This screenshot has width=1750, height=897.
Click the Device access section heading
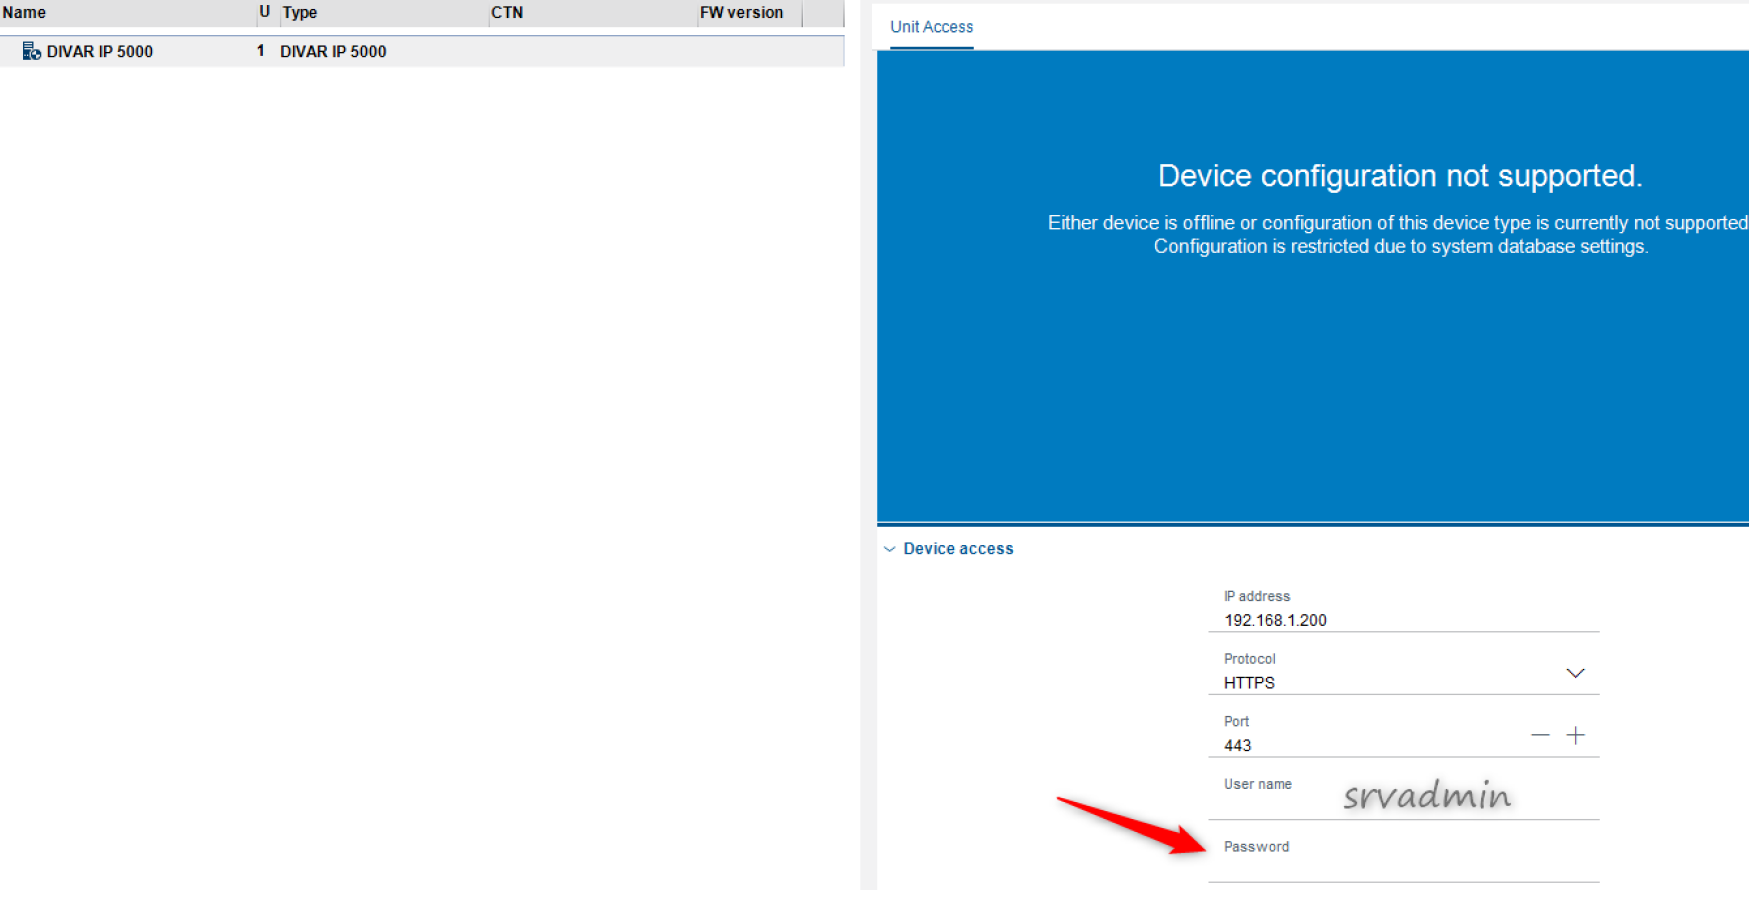pyautogui.click(x=958, y=549)
